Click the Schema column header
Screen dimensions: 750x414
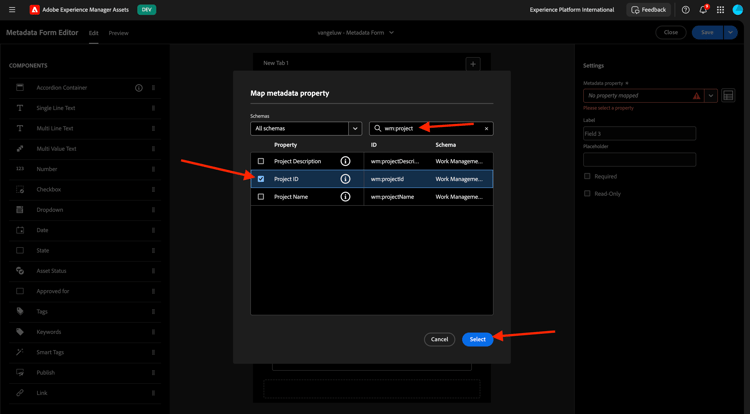tap(445, 145)
